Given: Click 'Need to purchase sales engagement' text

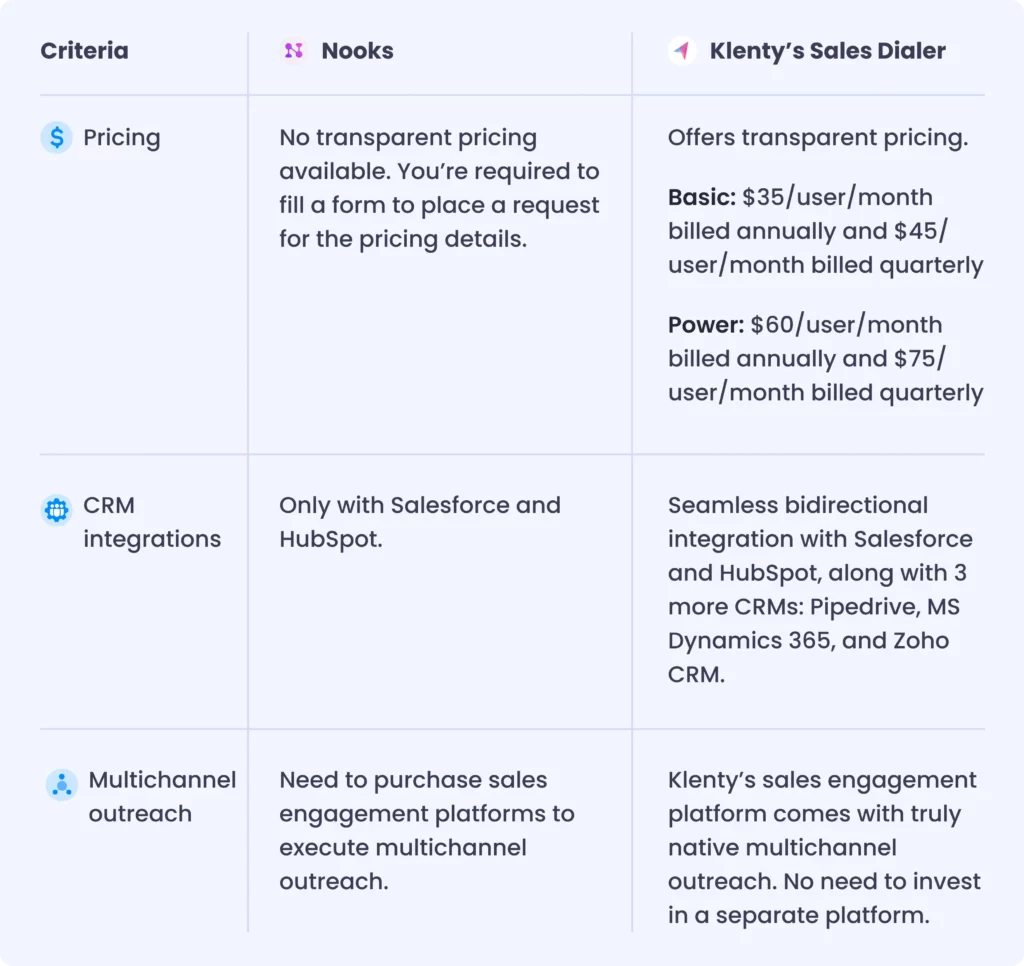Looking at the screenshot, I should 427,830.
